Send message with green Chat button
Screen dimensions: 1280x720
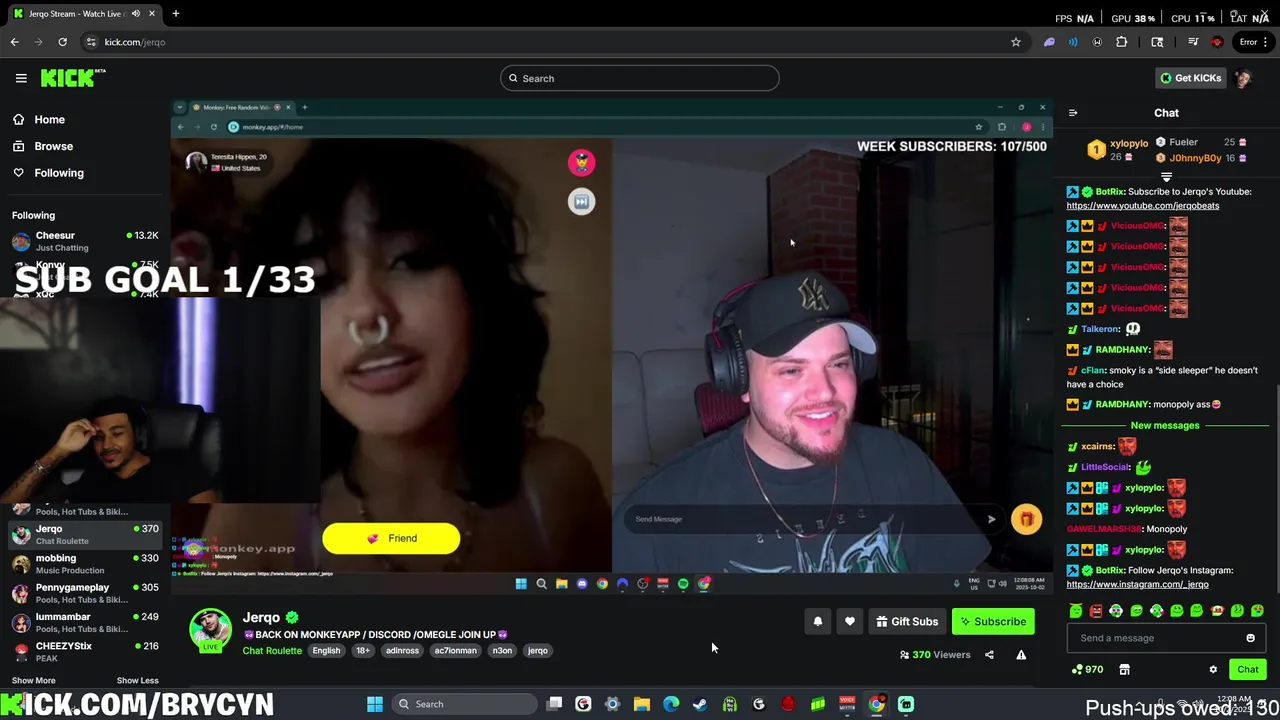[1248, 670]
